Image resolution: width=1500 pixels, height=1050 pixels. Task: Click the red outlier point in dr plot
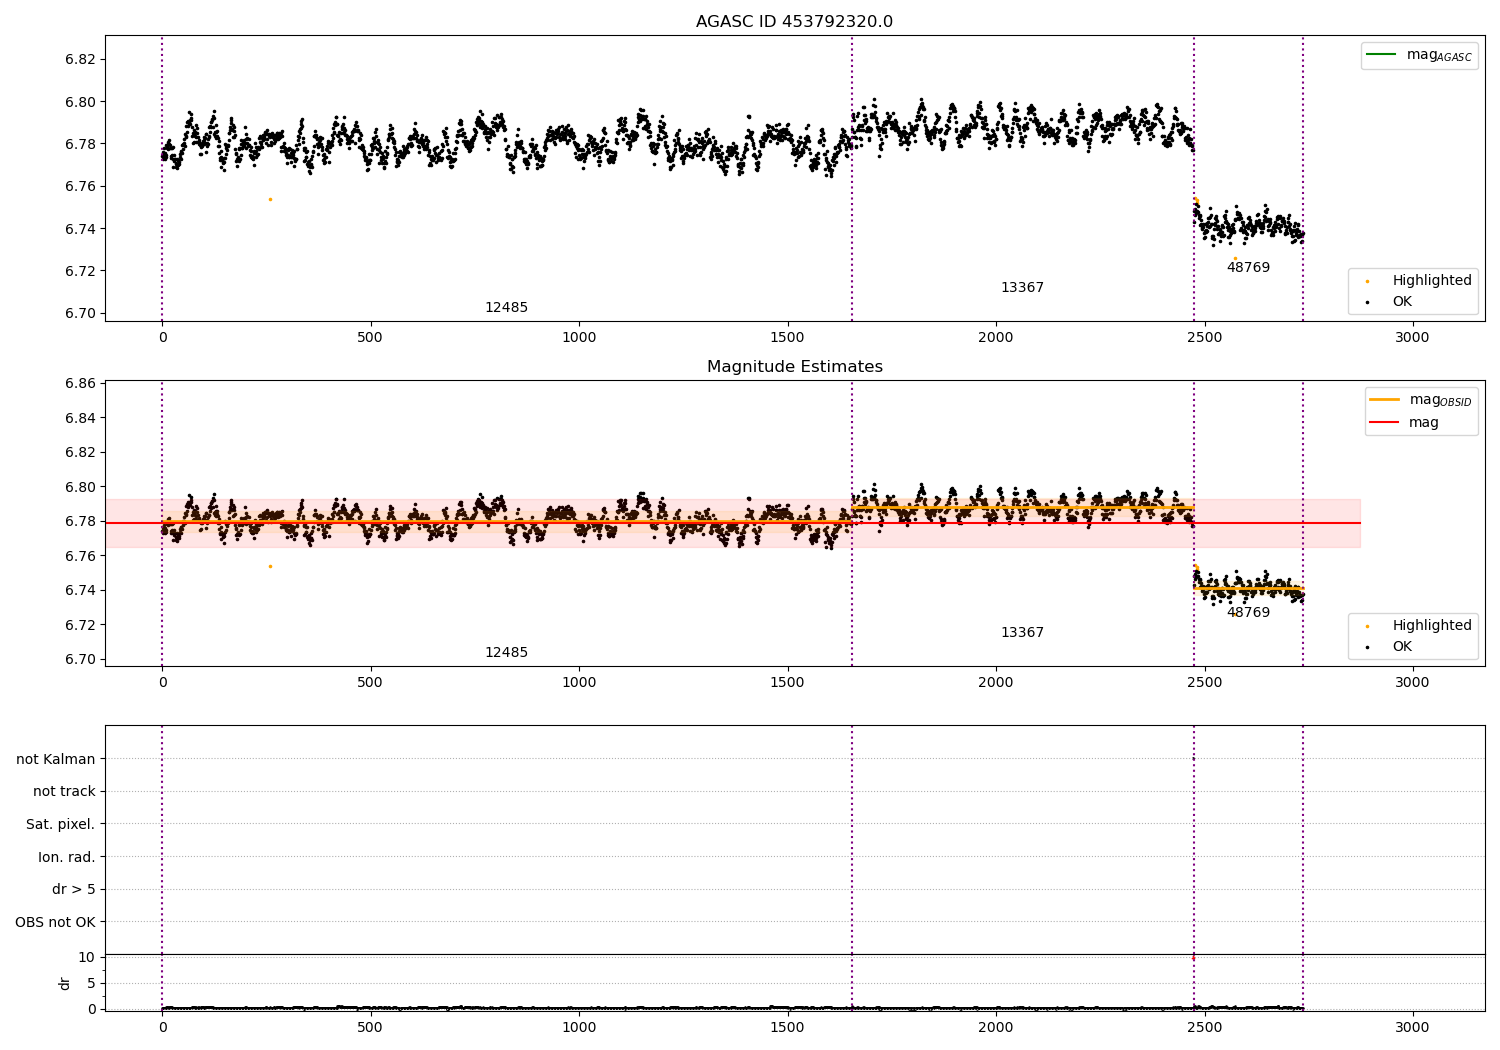pos(1193,958)
